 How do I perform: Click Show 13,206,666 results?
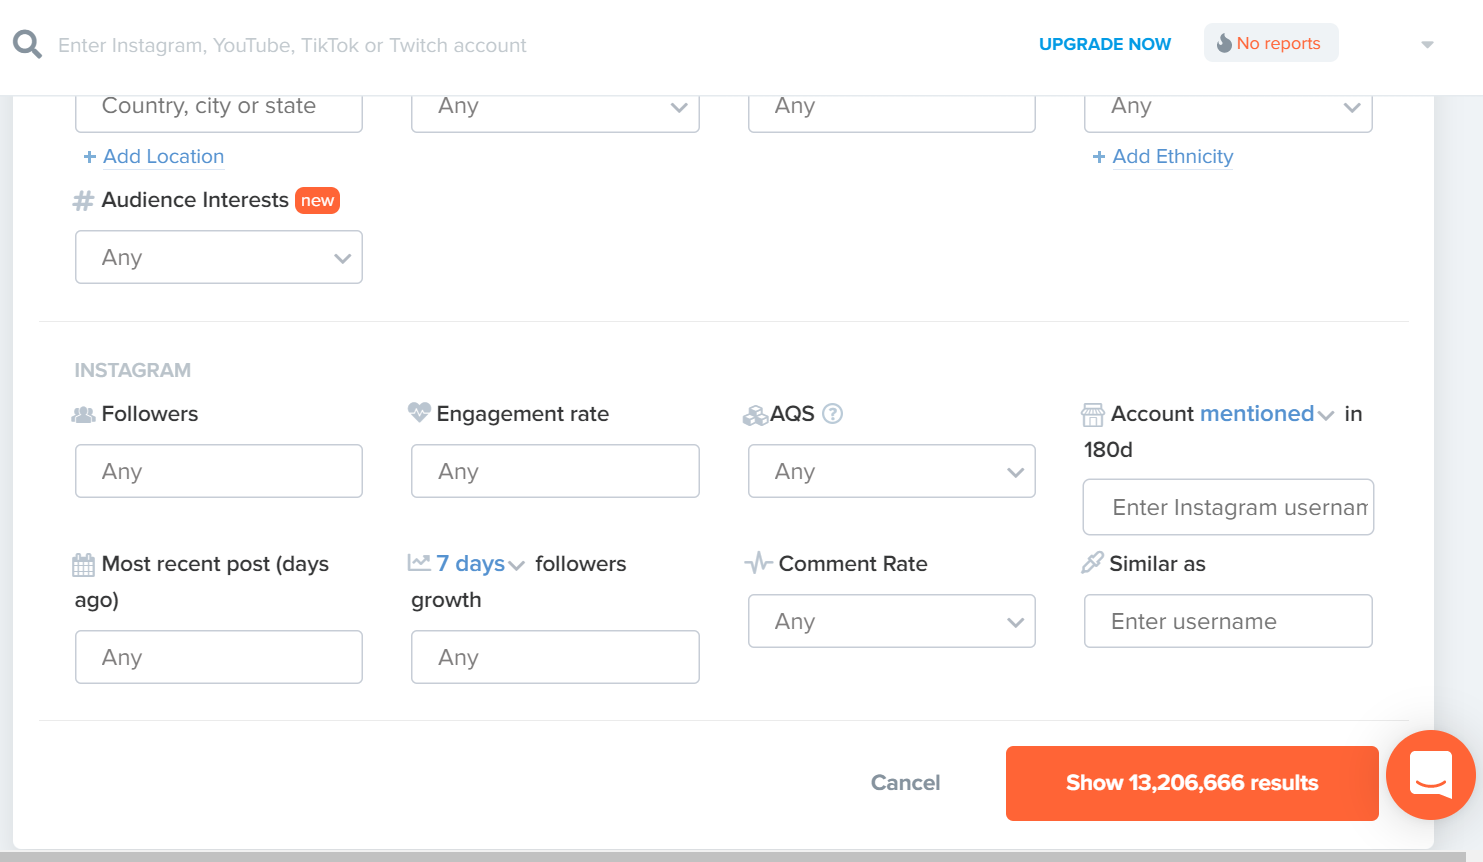(x=1191, y=783)
